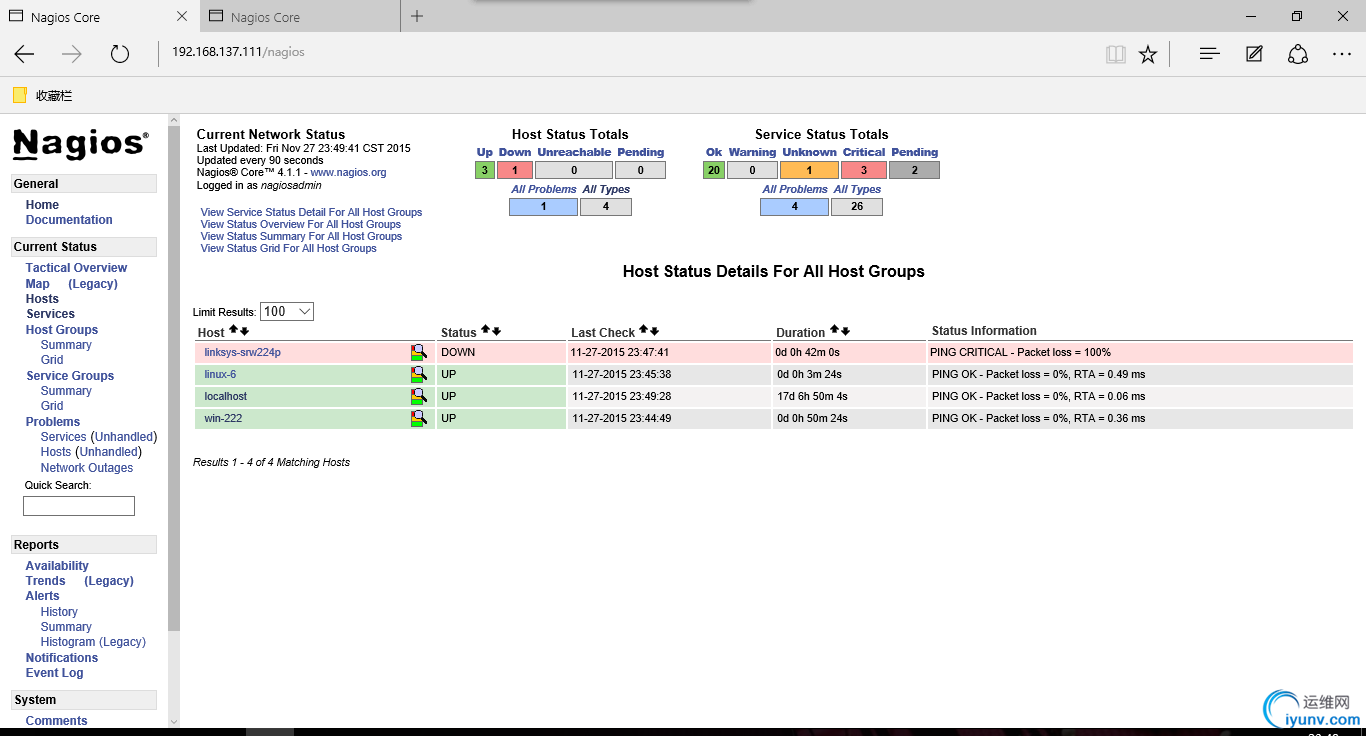The height and width of the screenshot is (736, 1366).
Task: Click host All Types count 4
Action: (x=606, y=207)
